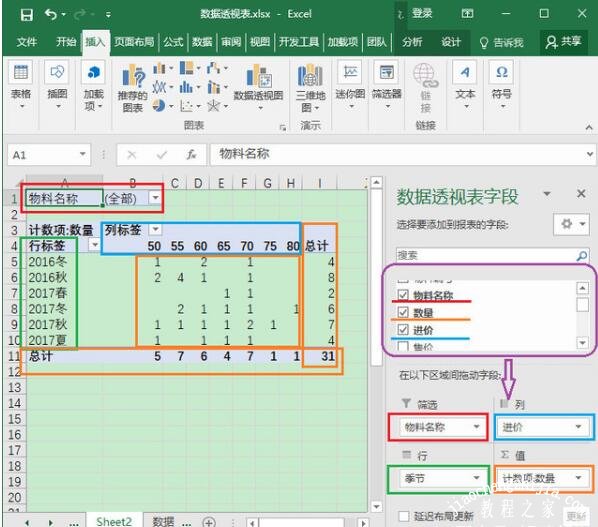
Task: Select the grand total cell 31
Action: click(x=320, y=356)
